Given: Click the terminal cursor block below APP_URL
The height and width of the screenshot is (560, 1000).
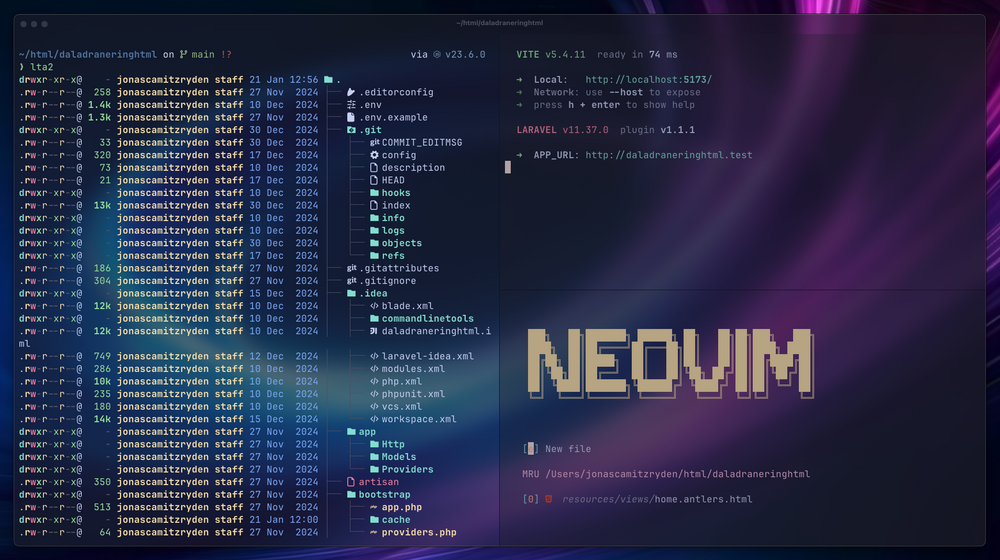Looking at the screenshot, I should point(508,167).
